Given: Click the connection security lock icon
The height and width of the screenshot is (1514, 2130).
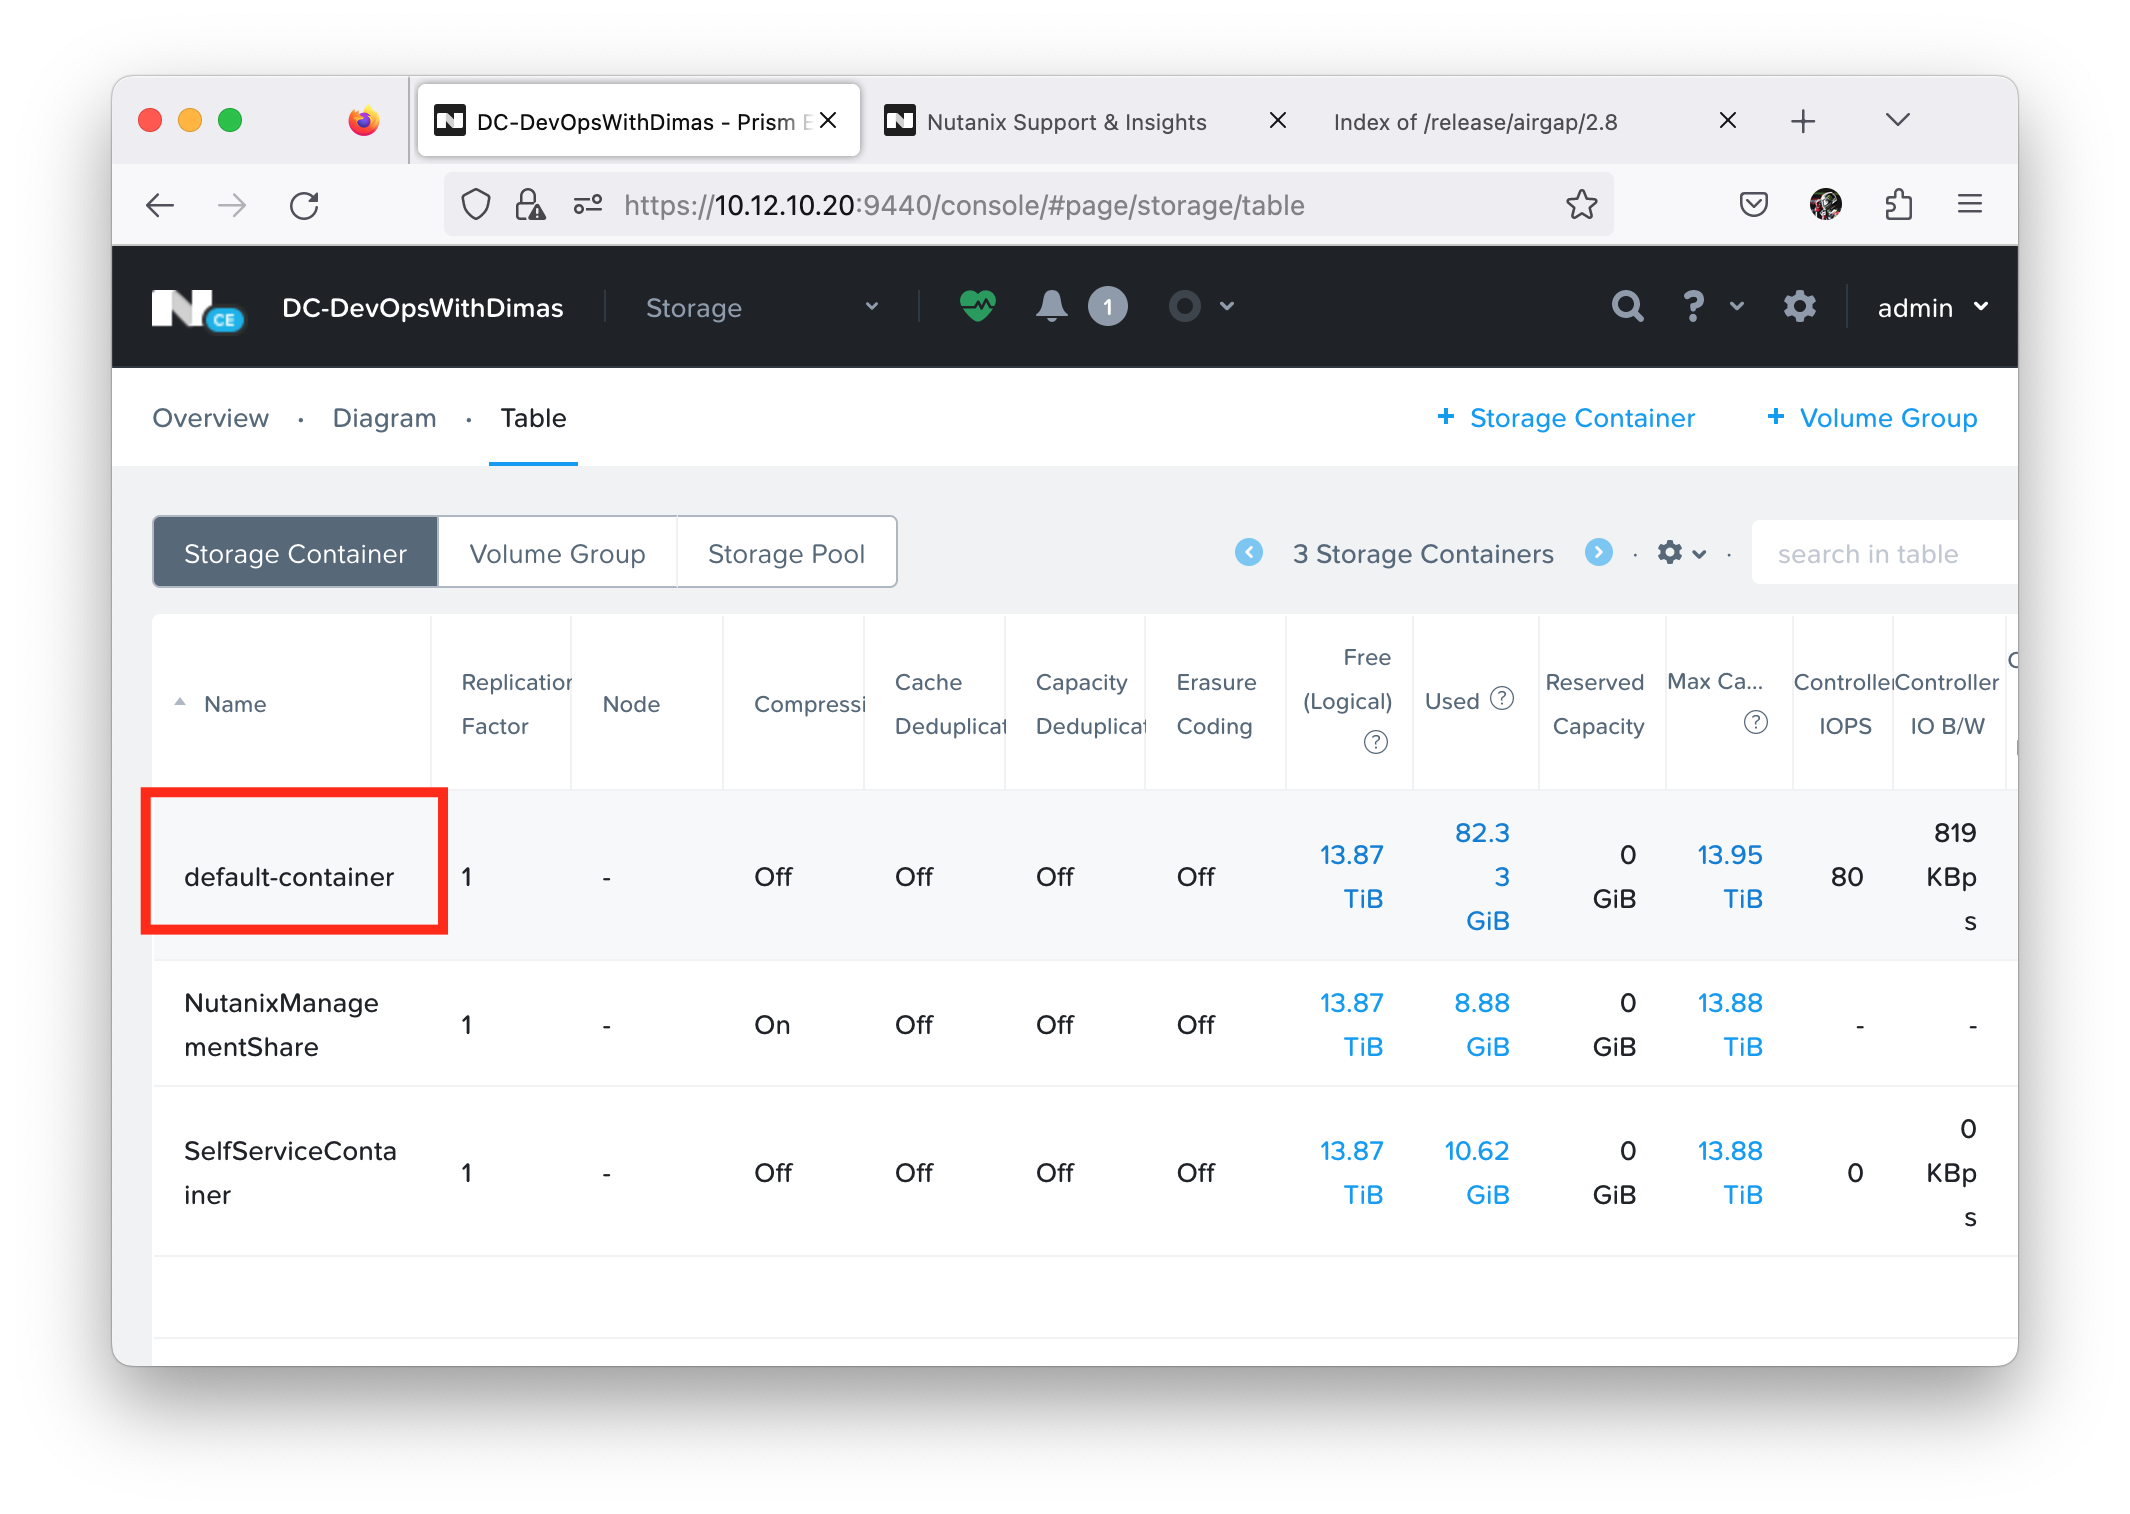Looking at the screenshot, I should [x=530, y=205].
